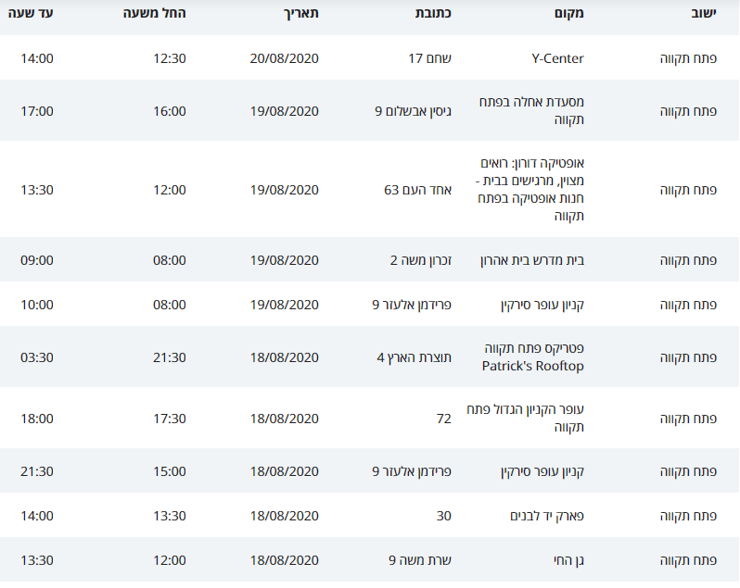Select the 'אופטיקה דורון' place cell
The width and height of the screenshot is (740, 588).
530,189
